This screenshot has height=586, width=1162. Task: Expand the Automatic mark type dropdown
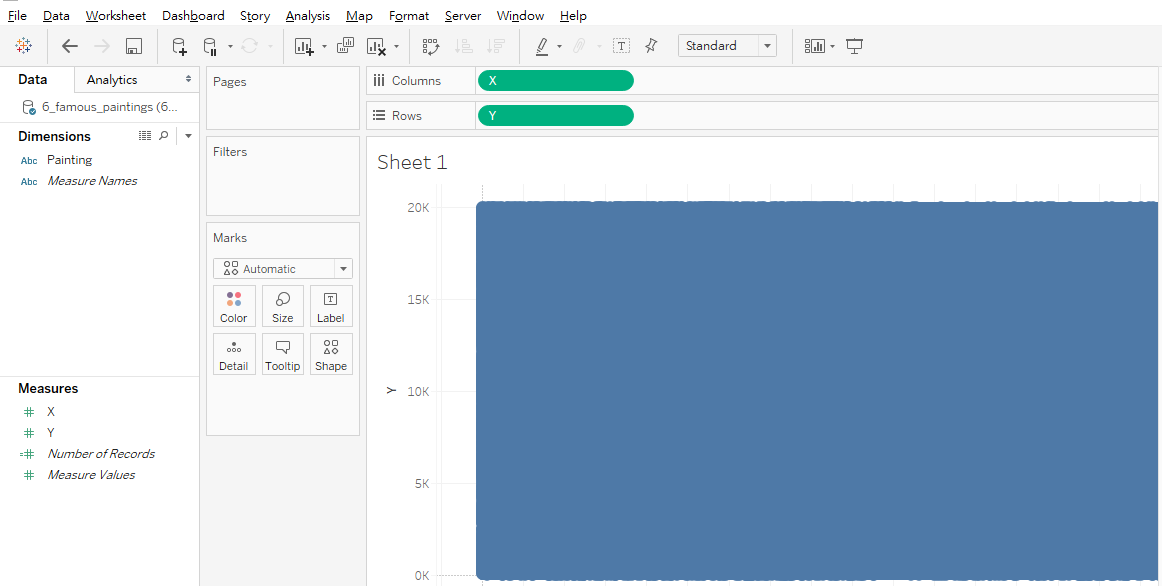click(343, 269)
